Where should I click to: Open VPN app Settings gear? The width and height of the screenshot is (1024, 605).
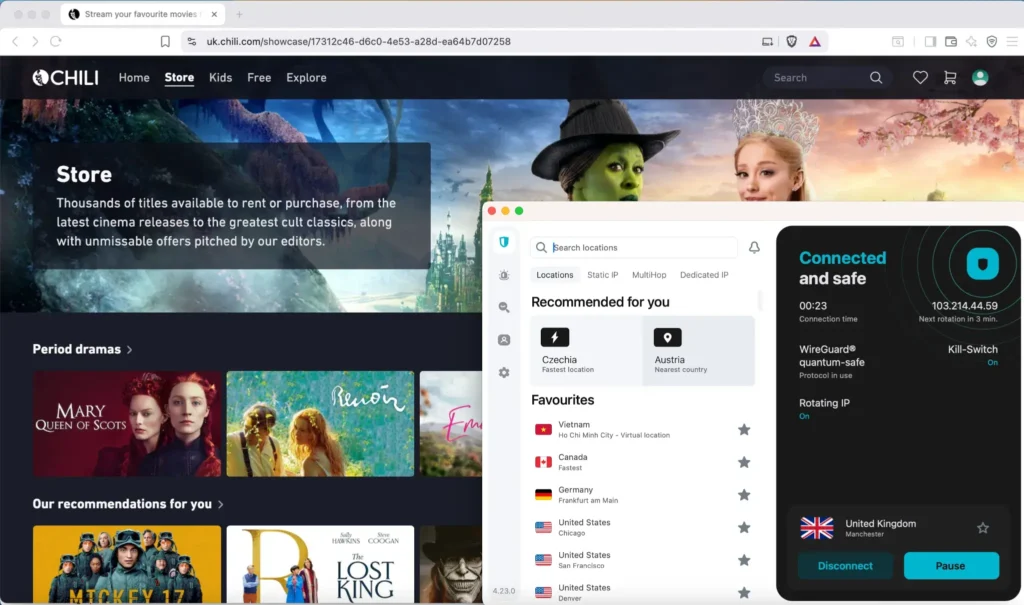(504, 372)
